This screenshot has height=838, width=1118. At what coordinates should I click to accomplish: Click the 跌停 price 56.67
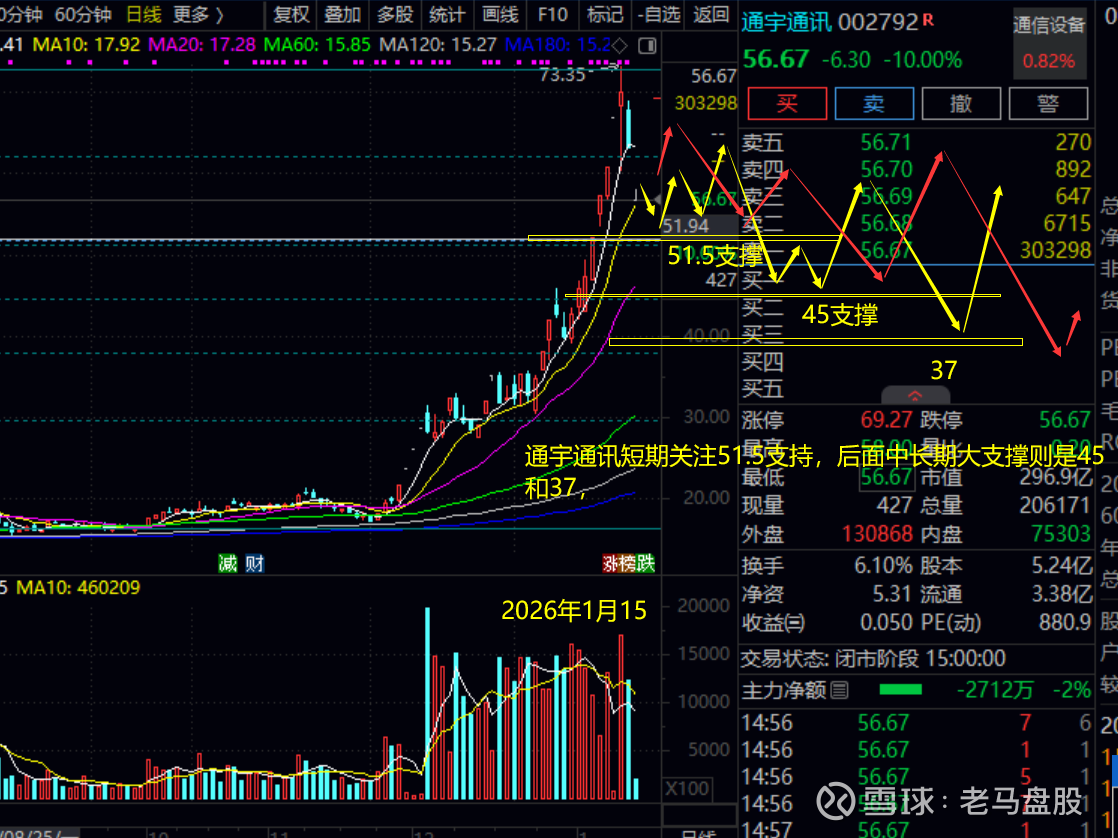click(1065, 419)
